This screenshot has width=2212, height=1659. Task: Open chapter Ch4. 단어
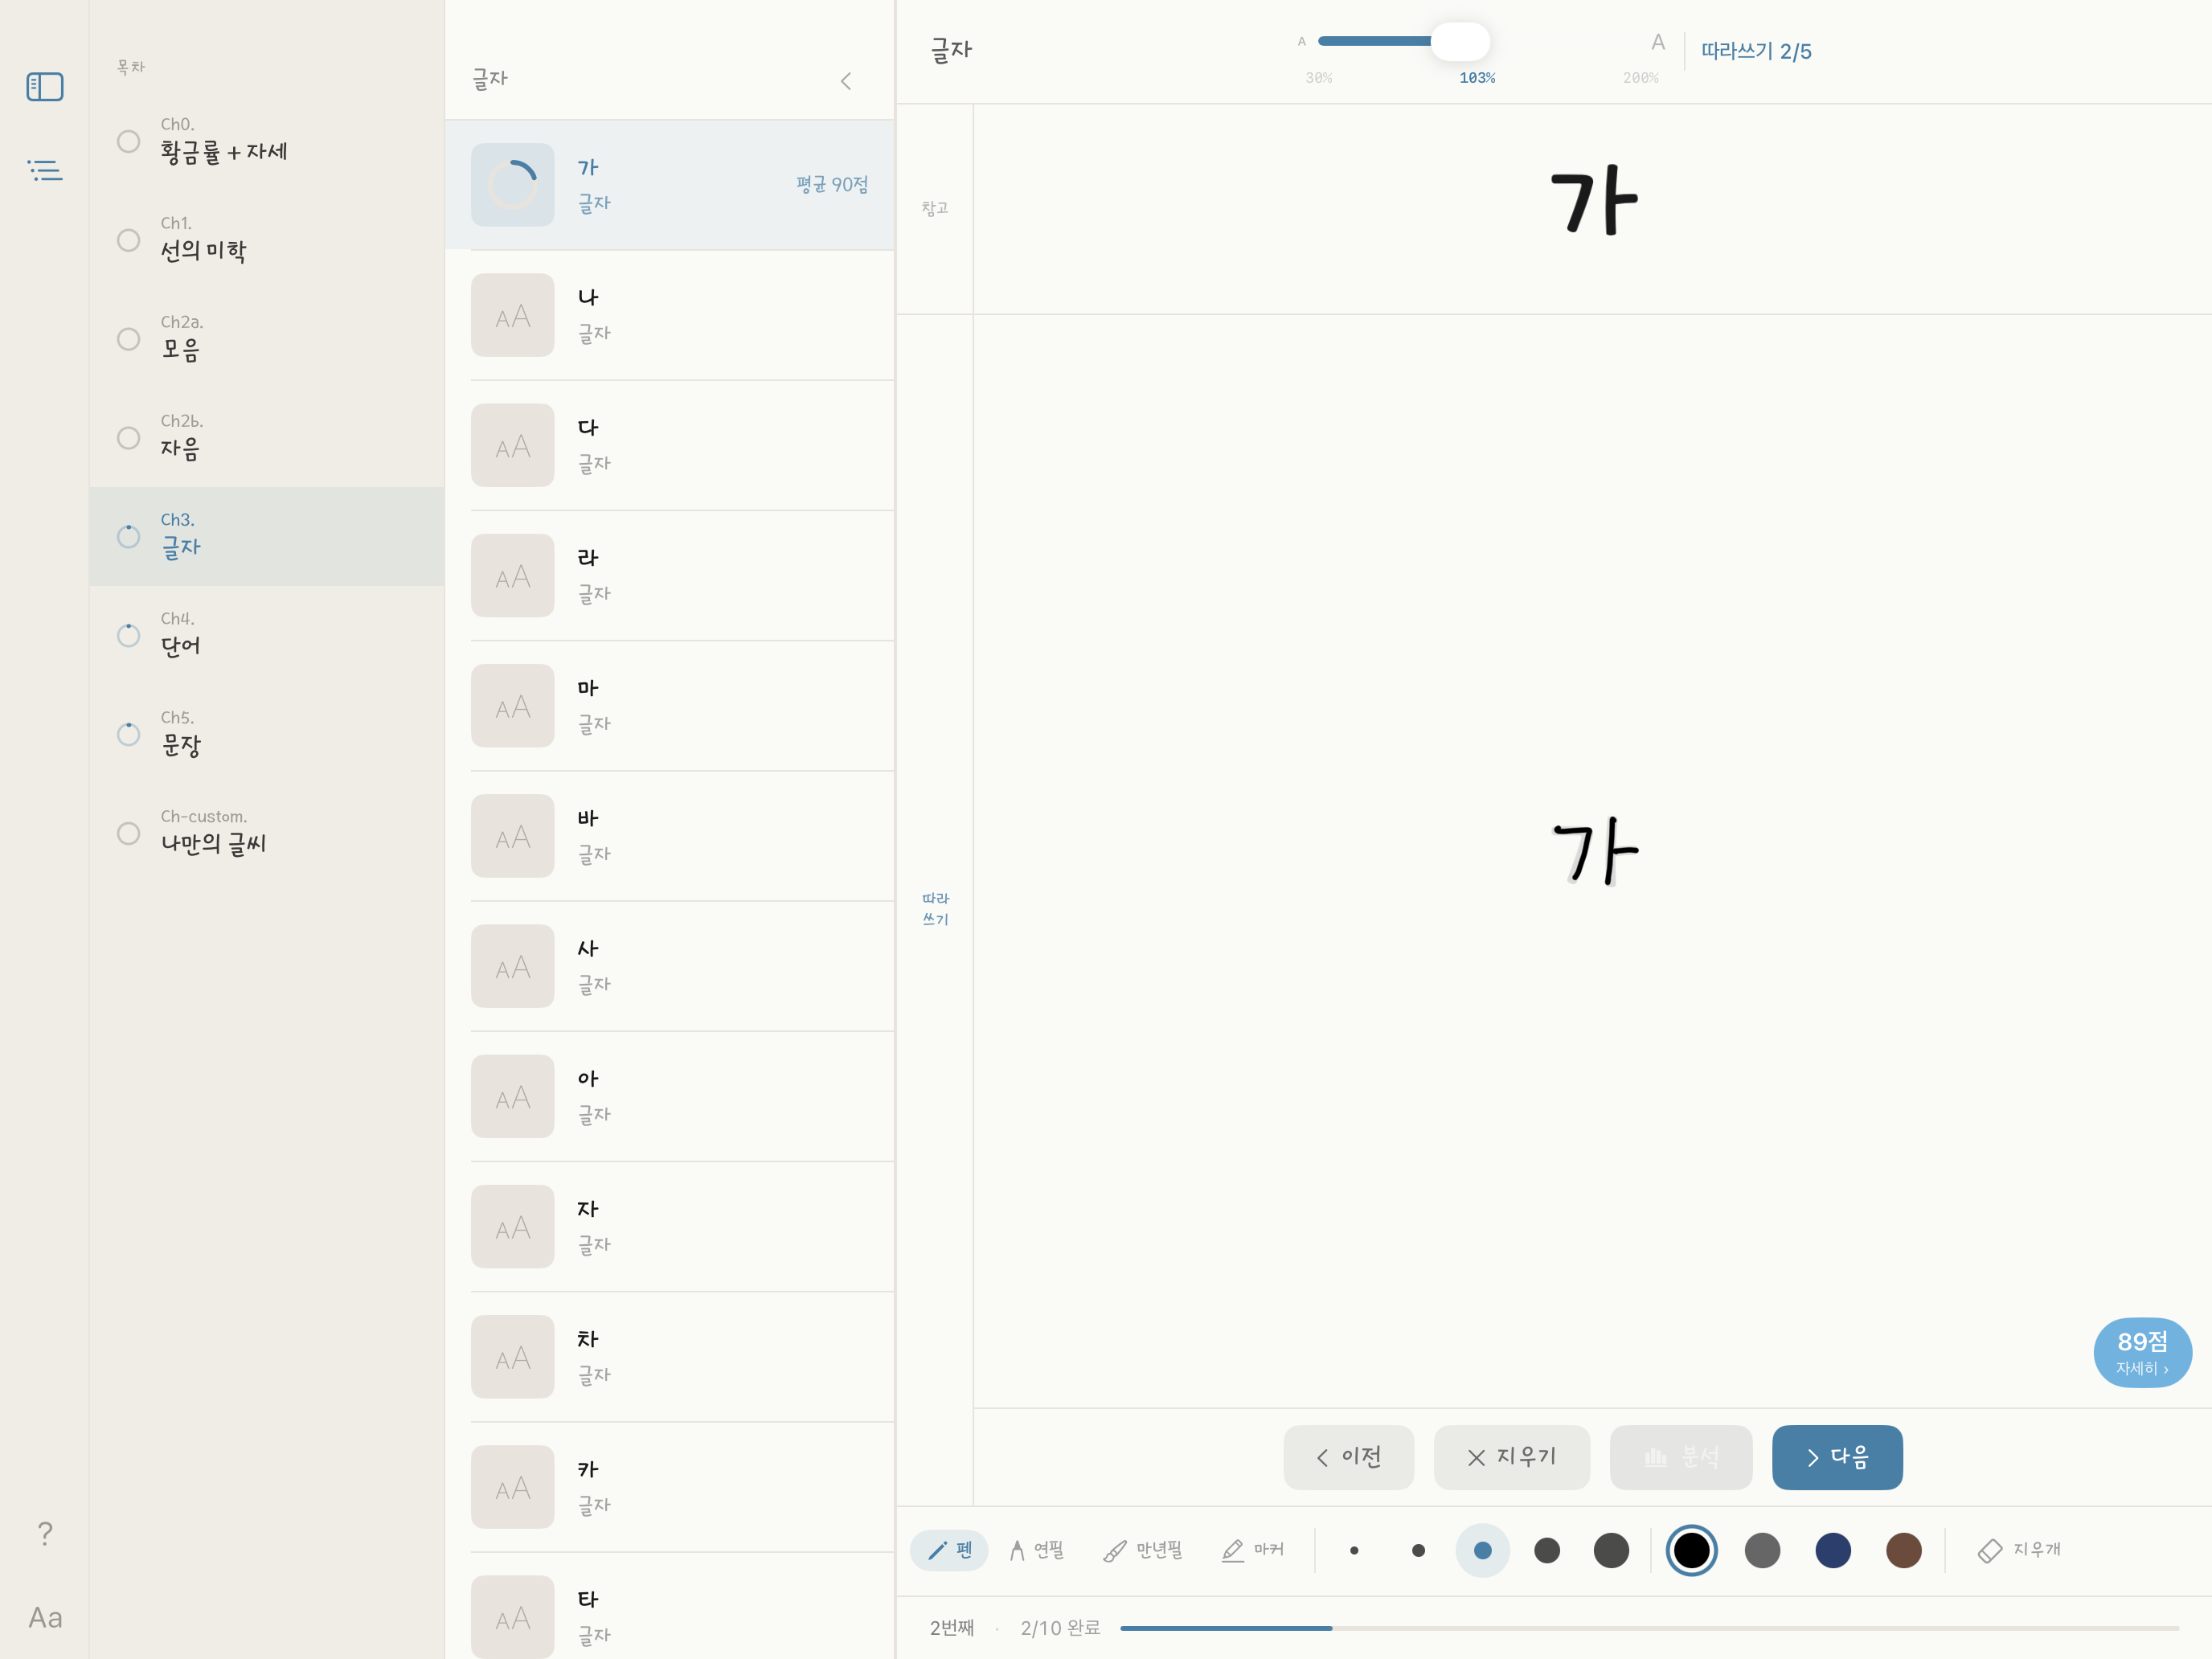[267, 635]
